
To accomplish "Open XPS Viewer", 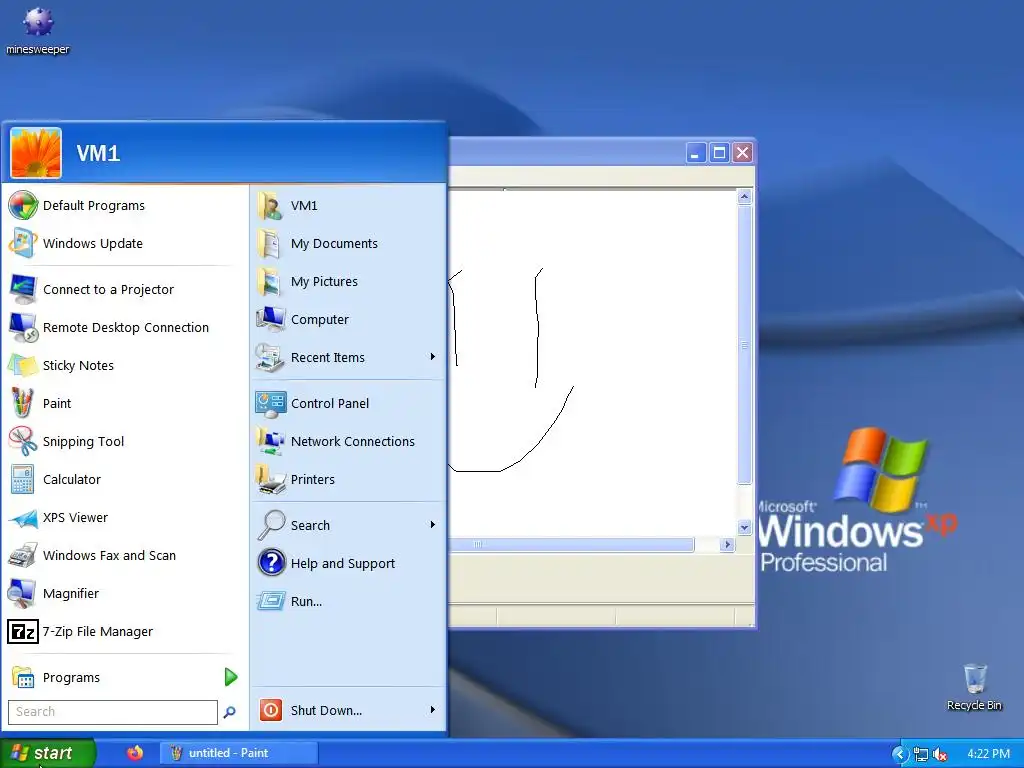I will pyautogui.click(x=124, y=517).
